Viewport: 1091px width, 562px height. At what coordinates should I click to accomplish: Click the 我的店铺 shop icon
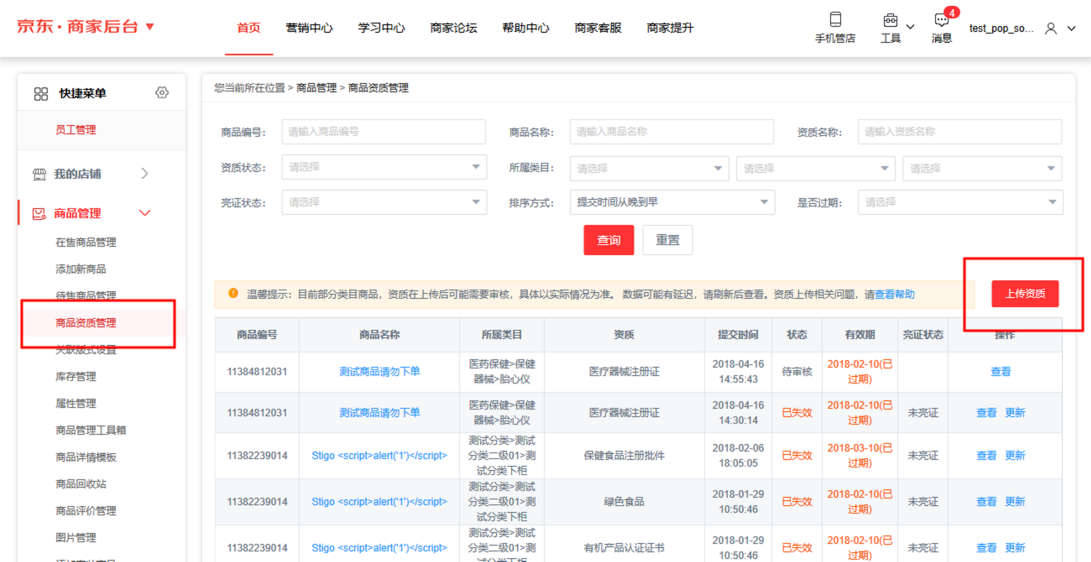point(40,174)
